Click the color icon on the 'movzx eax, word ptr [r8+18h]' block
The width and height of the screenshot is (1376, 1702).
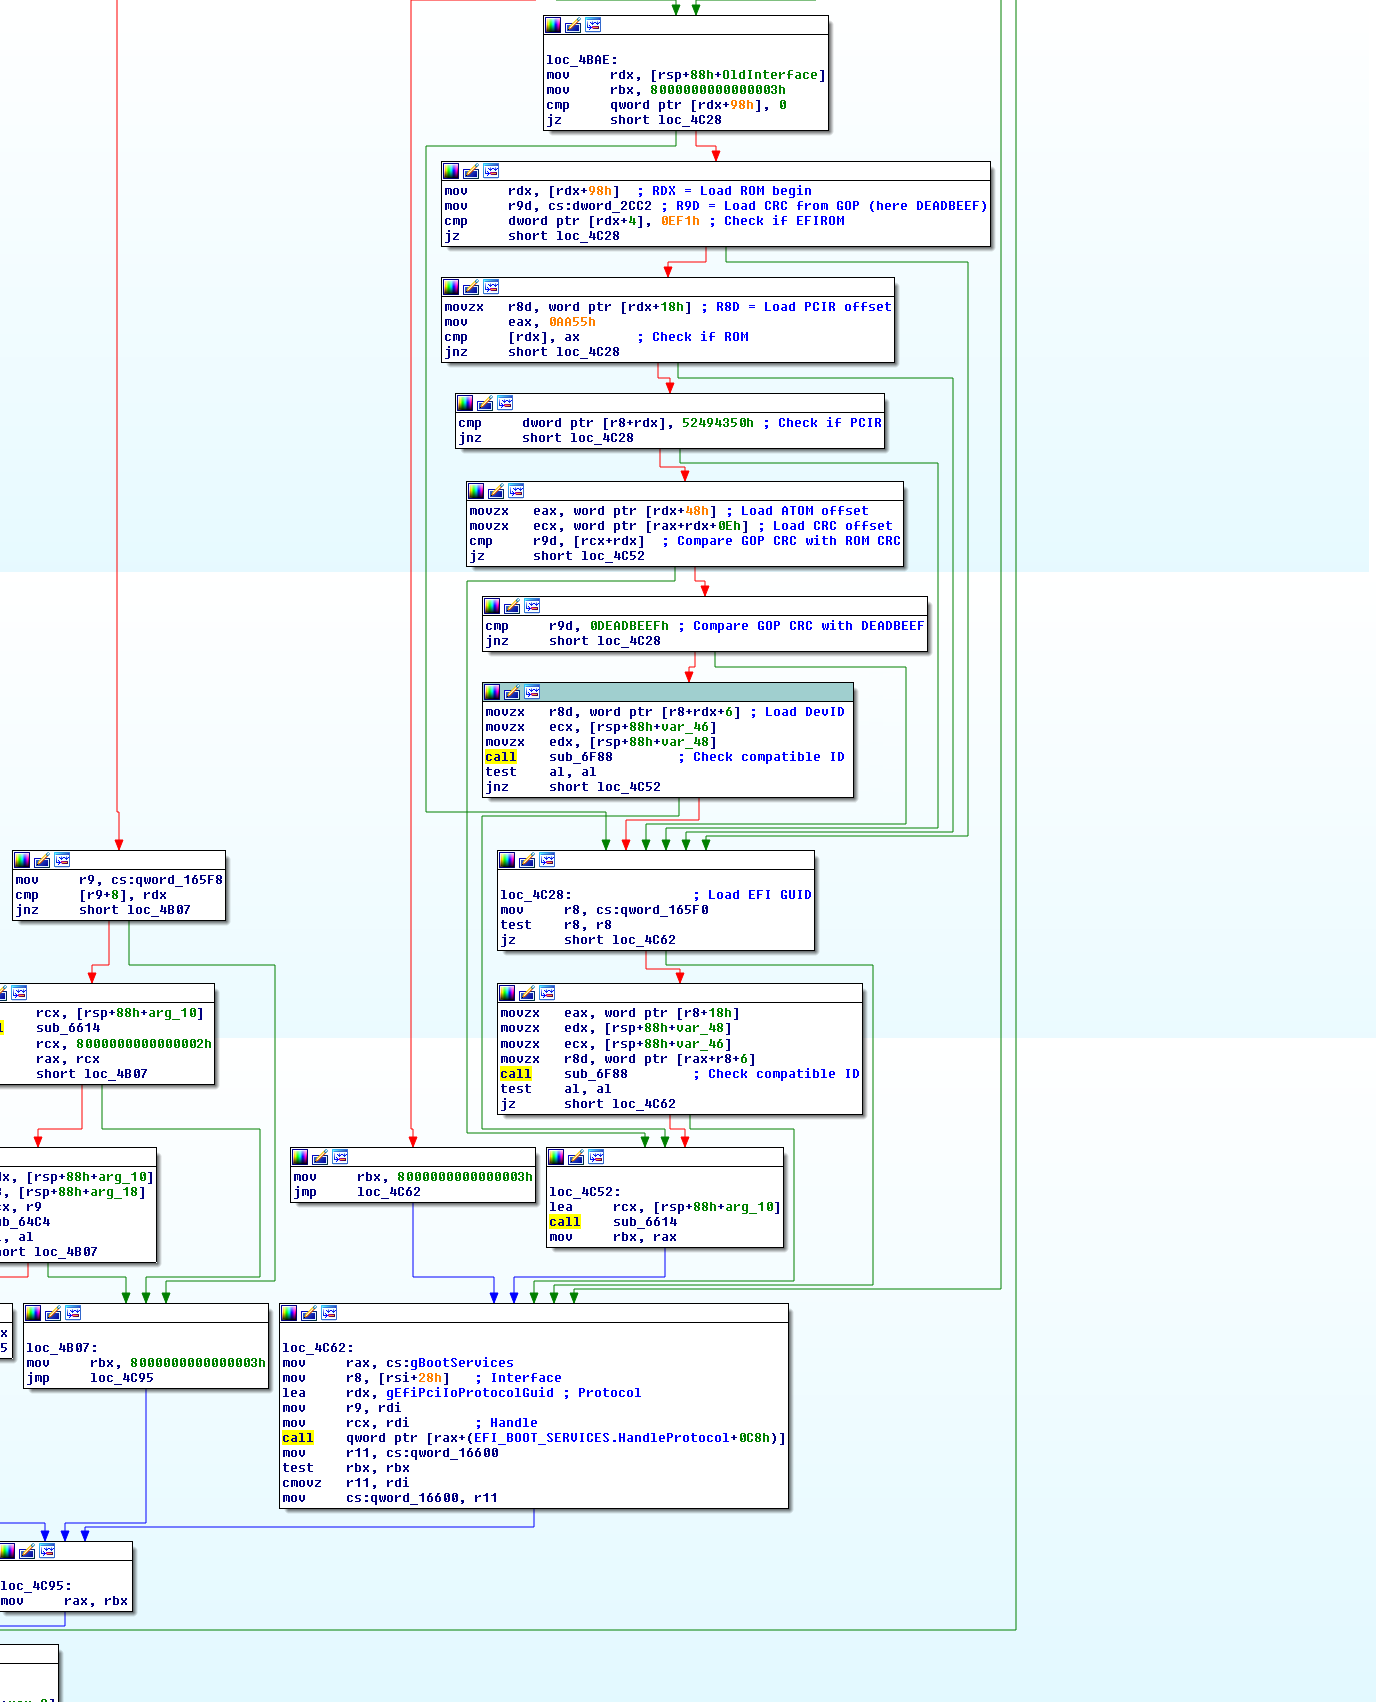pyautogui.click(x=507, y=993)
